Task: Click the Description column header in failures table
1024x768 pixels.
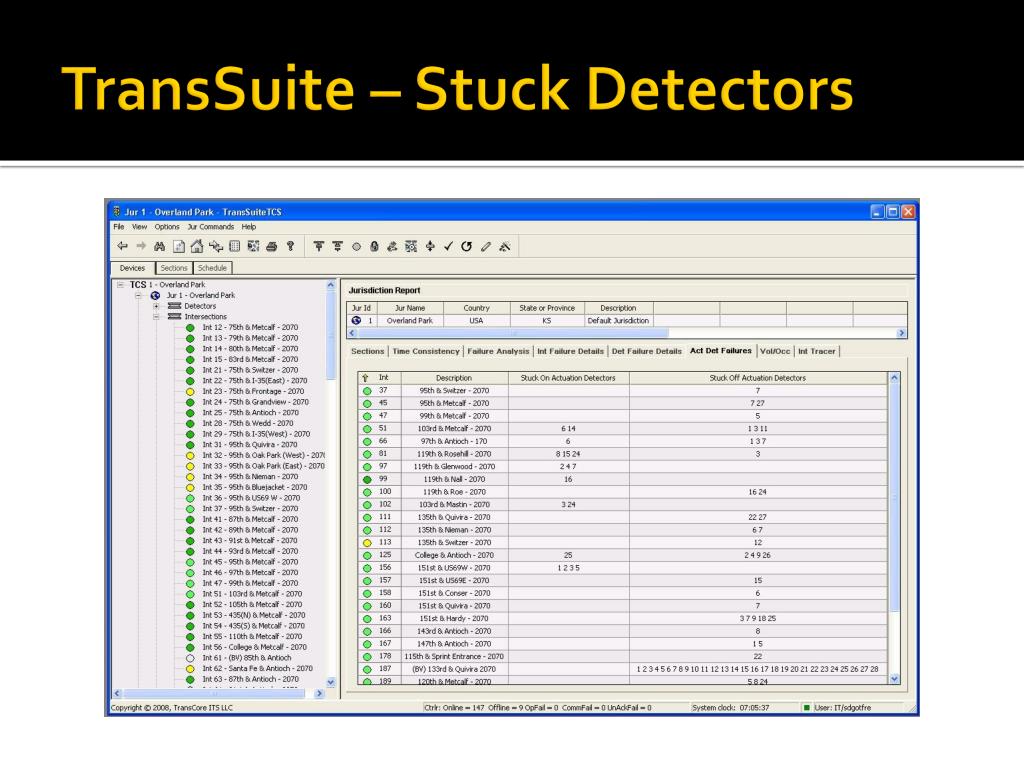Action: tap(454, 377)
